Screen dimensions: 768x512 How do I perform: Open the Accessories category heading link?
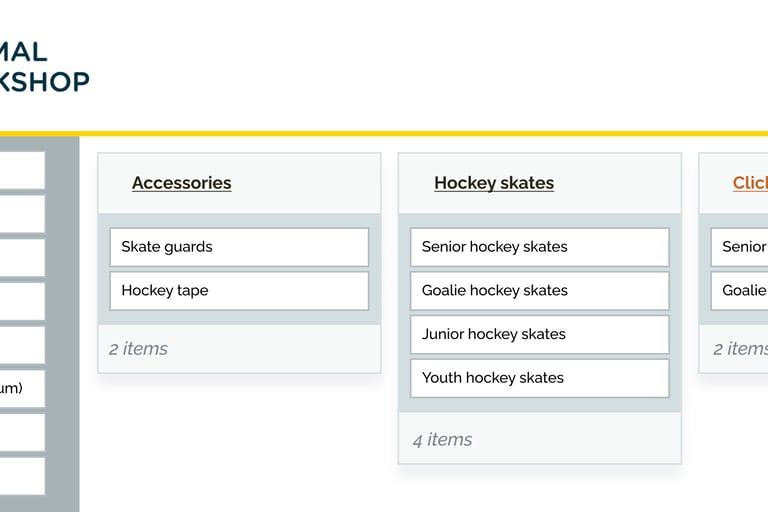[x=181, y=183]
